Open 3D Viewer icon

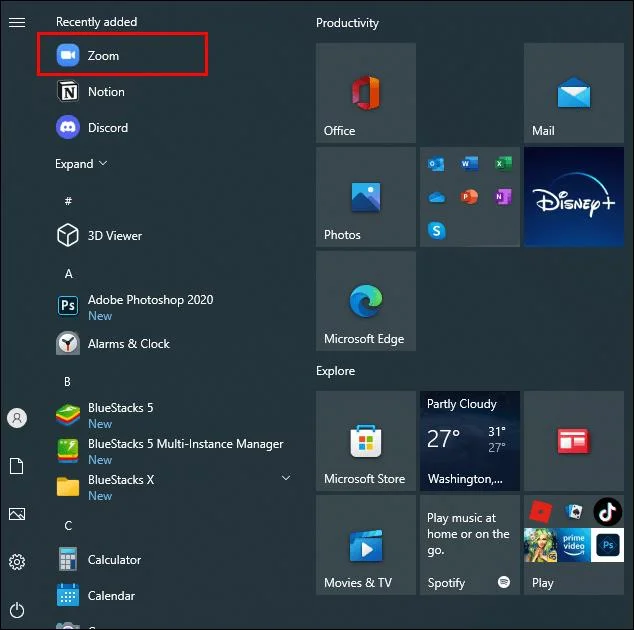[68, 235]
